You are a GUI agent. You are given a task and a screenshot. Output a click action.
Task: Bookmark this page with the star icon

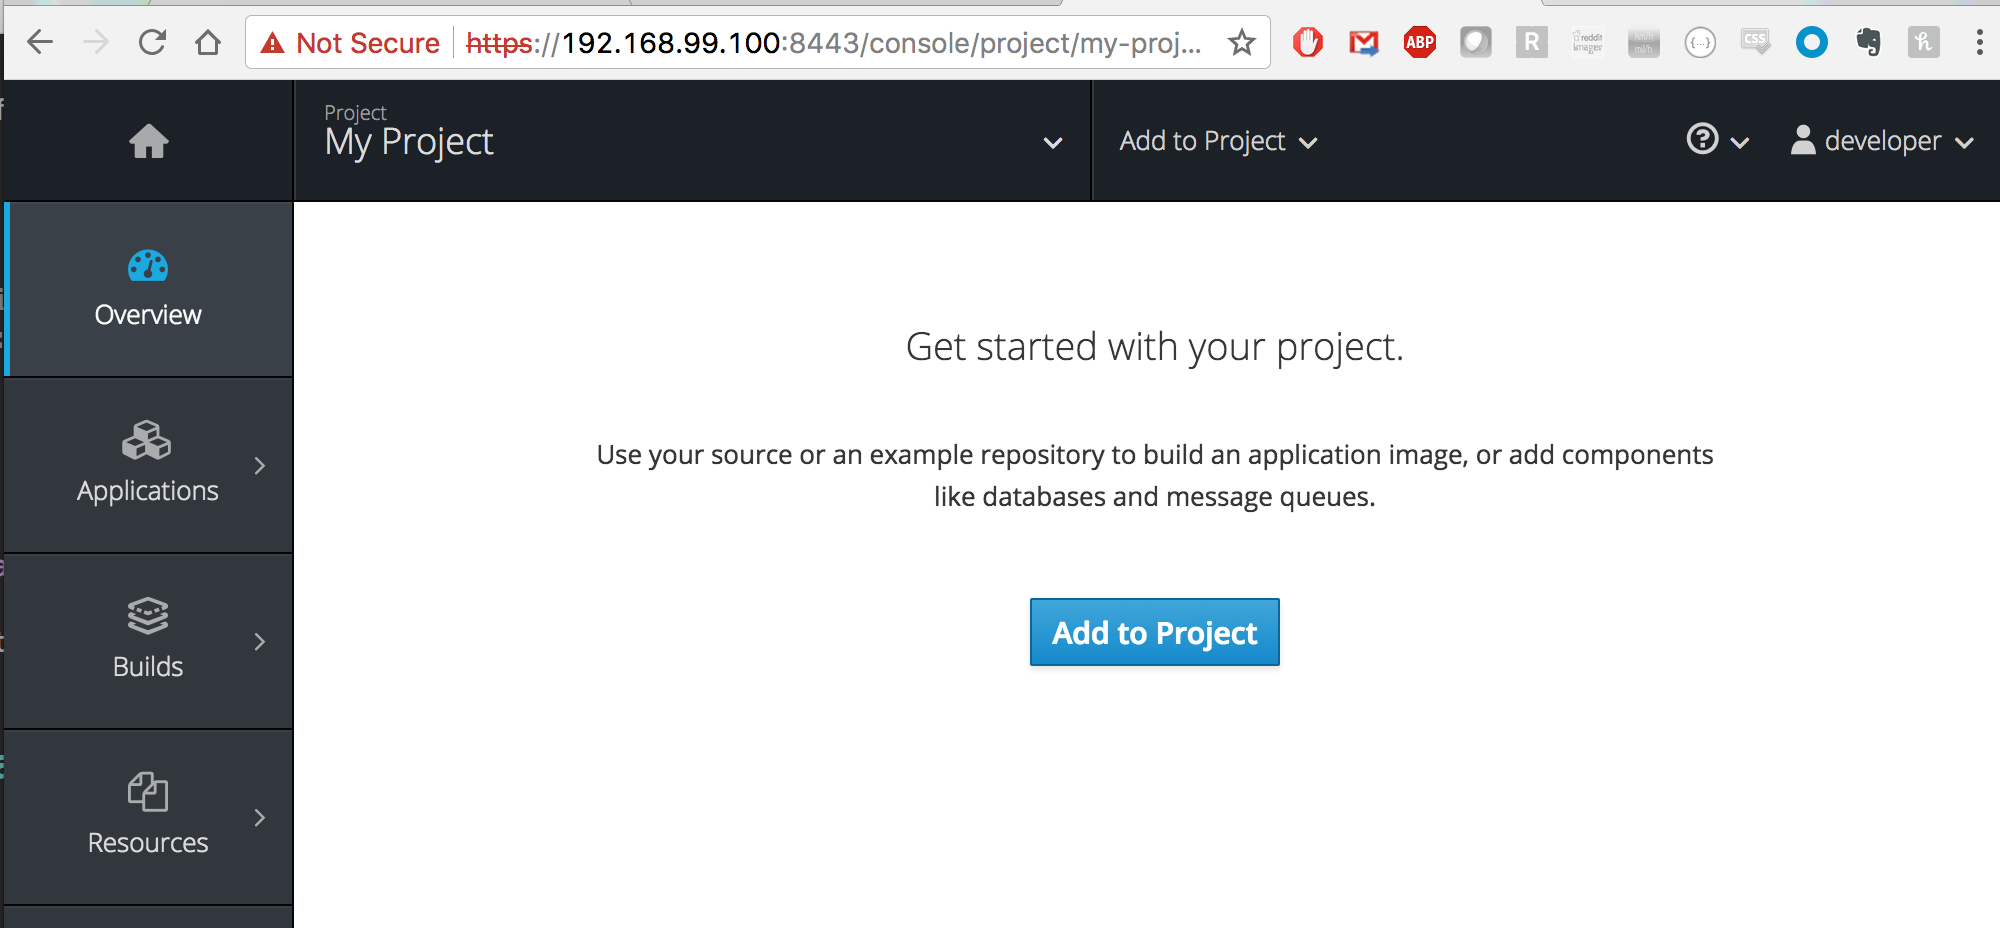coord(1242,42)
